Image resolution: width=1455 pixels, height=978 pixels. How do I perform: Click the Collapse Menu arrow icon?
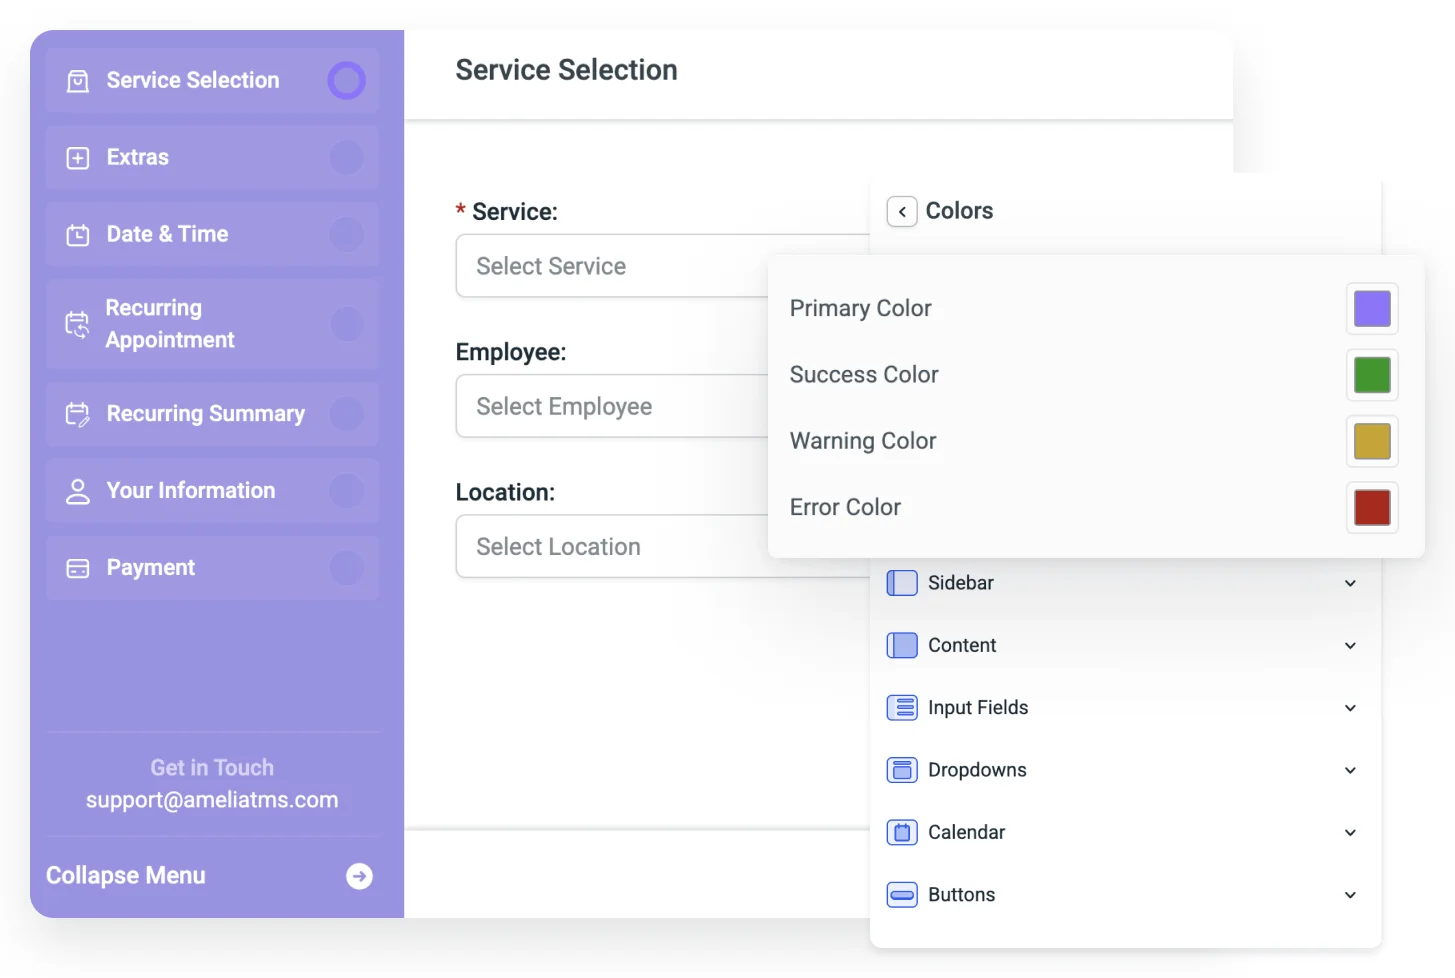359,876
